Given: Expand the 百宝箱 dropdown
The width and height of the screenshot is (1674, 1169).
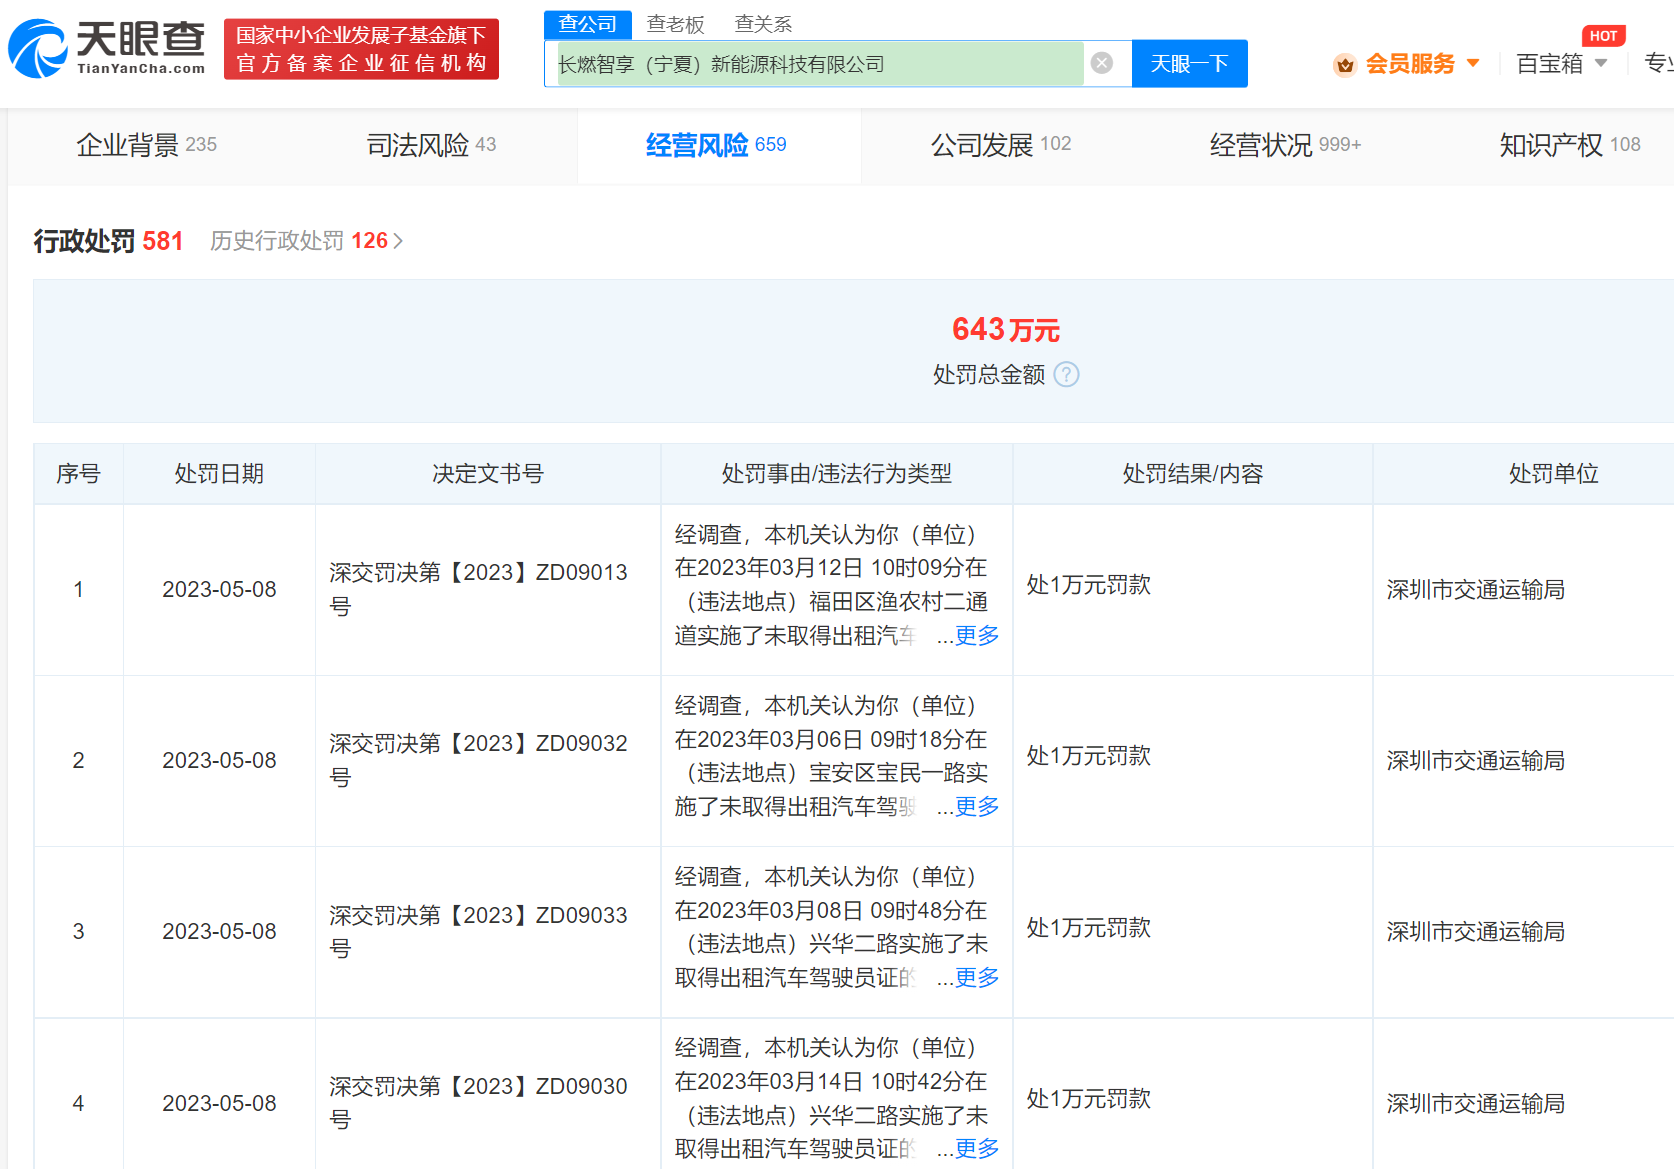Looking at the screenshot, I should point(1561,64).
